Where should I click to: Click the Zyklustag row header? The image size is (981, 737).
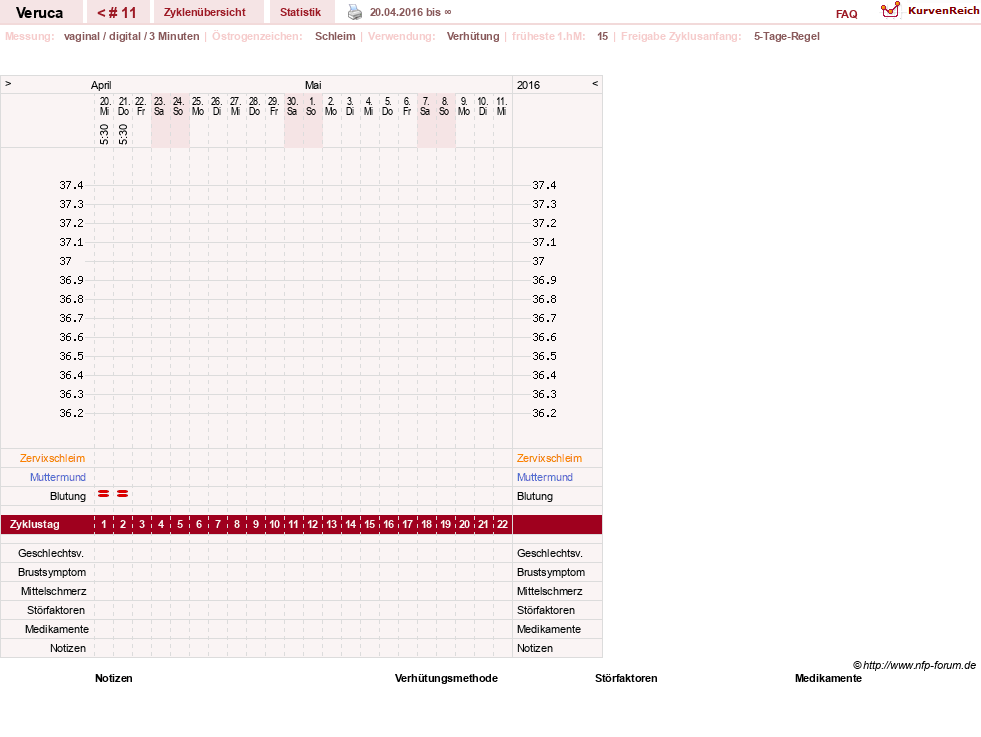pyautogui.click(x=35, y=524)
